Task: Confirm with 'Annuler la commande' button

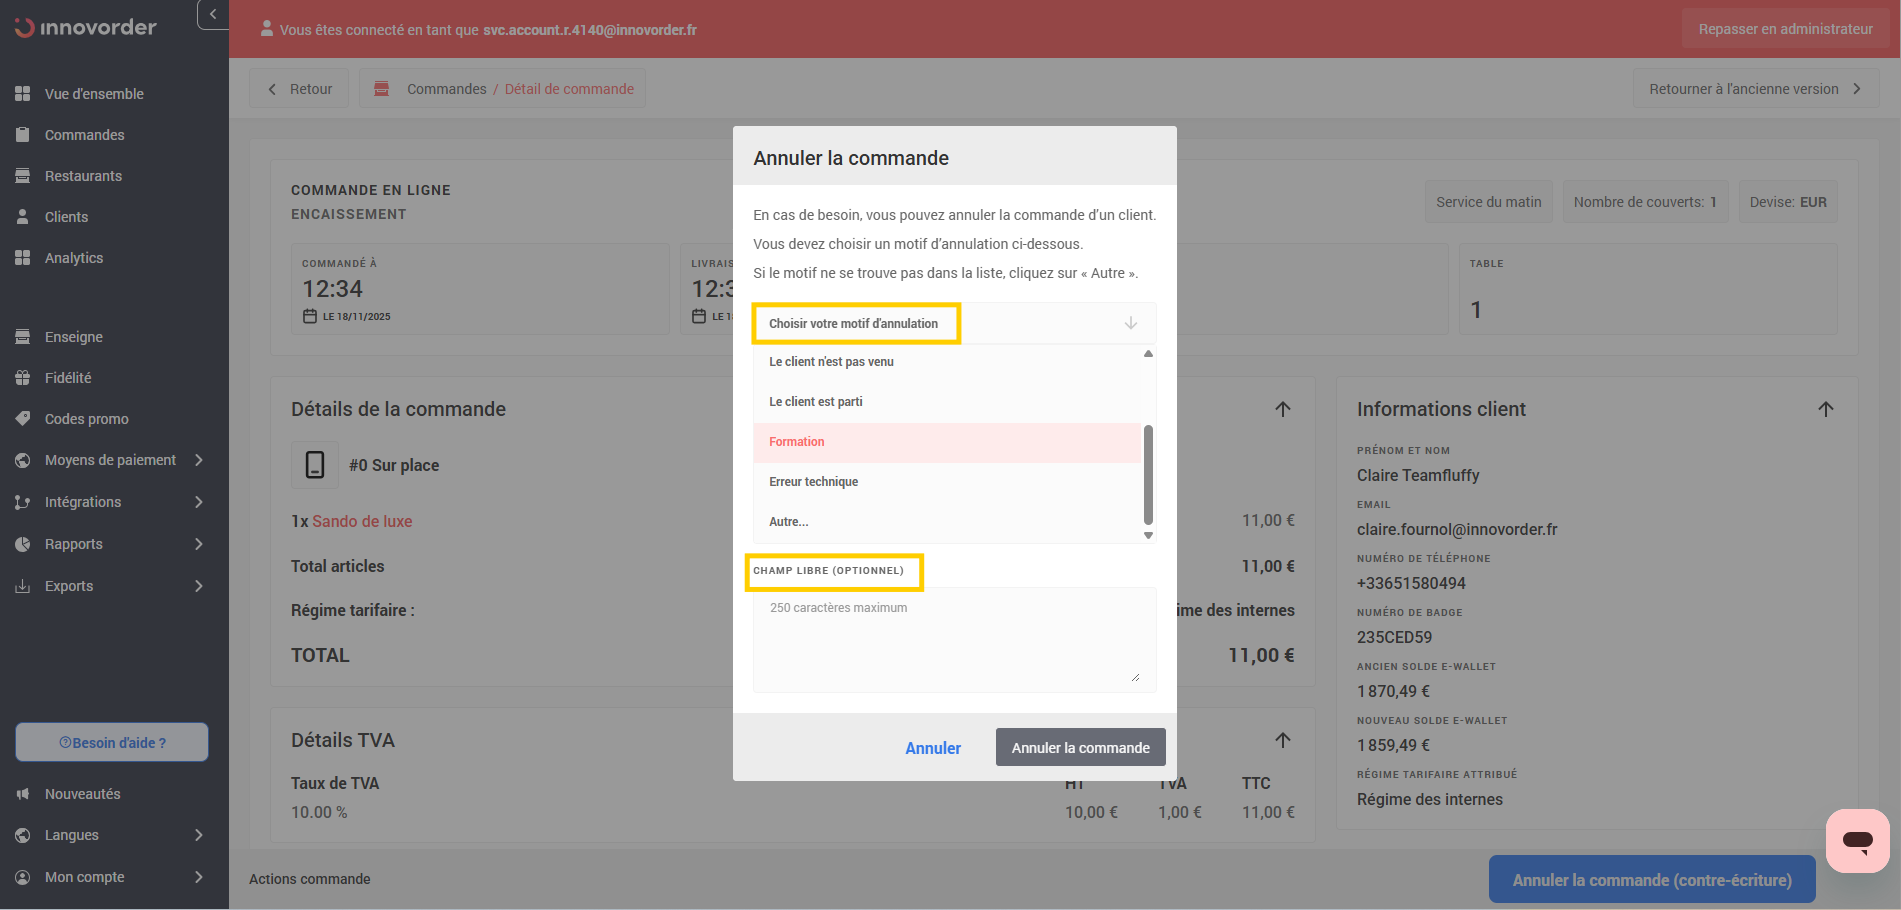Action: point(1080,748)
